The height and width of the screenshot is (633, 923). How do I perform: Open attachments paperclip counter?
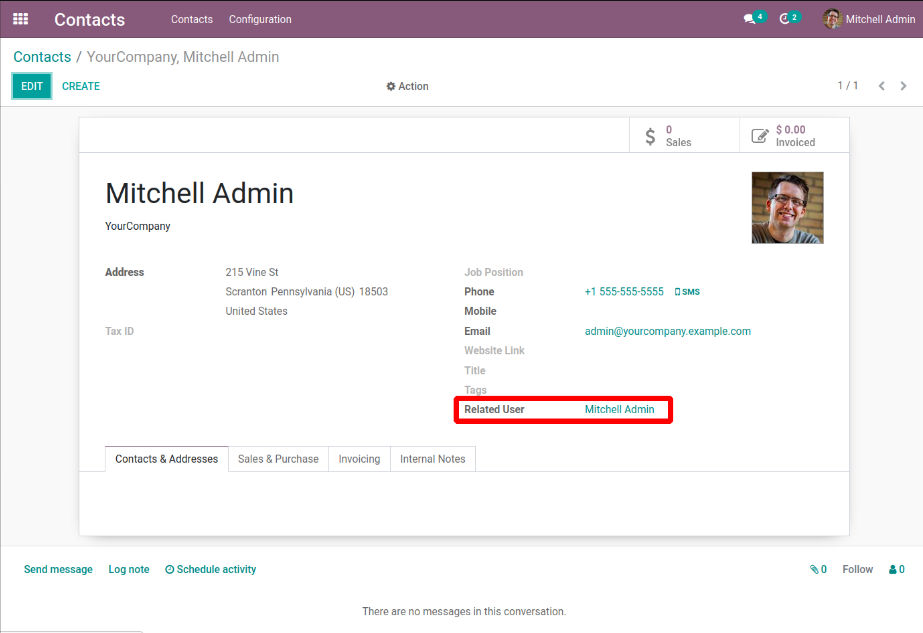(818, 569)
